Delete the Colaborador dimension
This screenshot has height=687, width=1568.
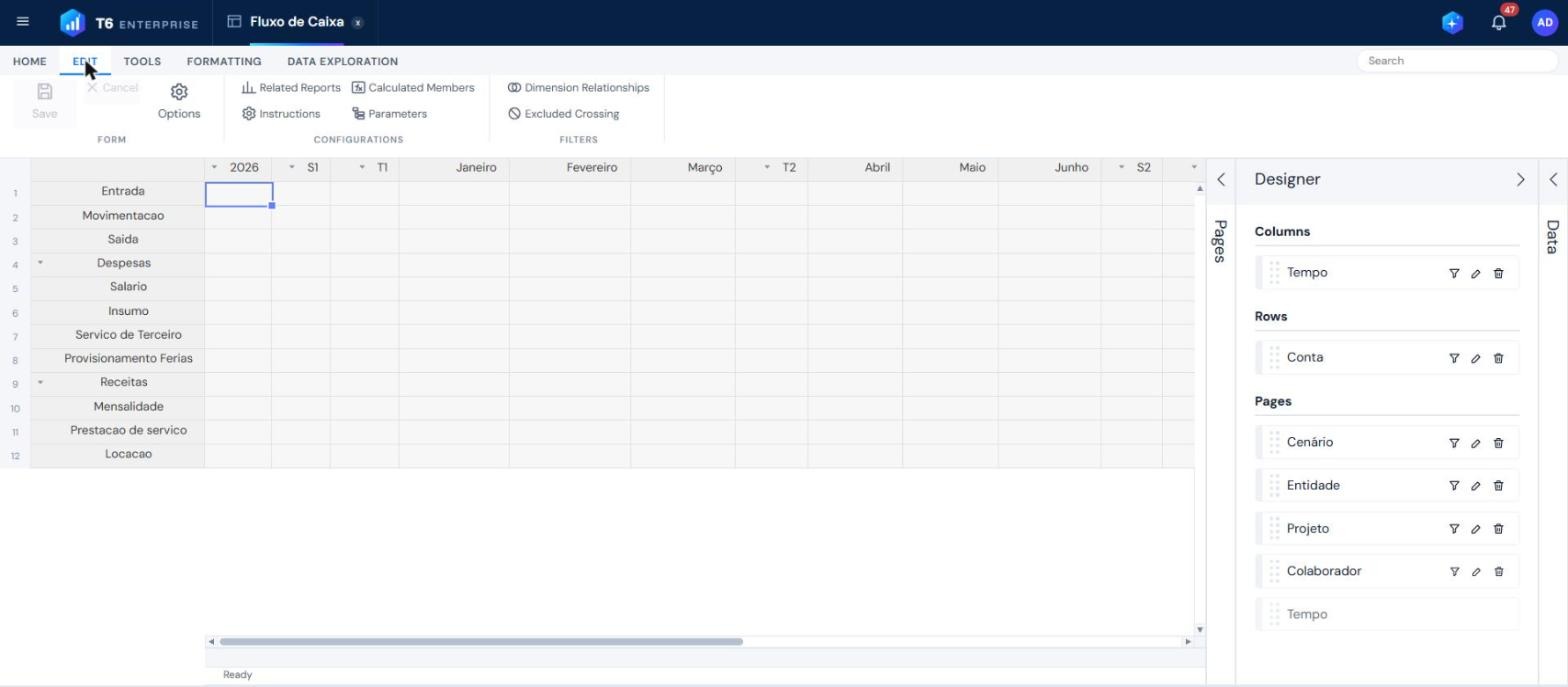coord(1498,572)
